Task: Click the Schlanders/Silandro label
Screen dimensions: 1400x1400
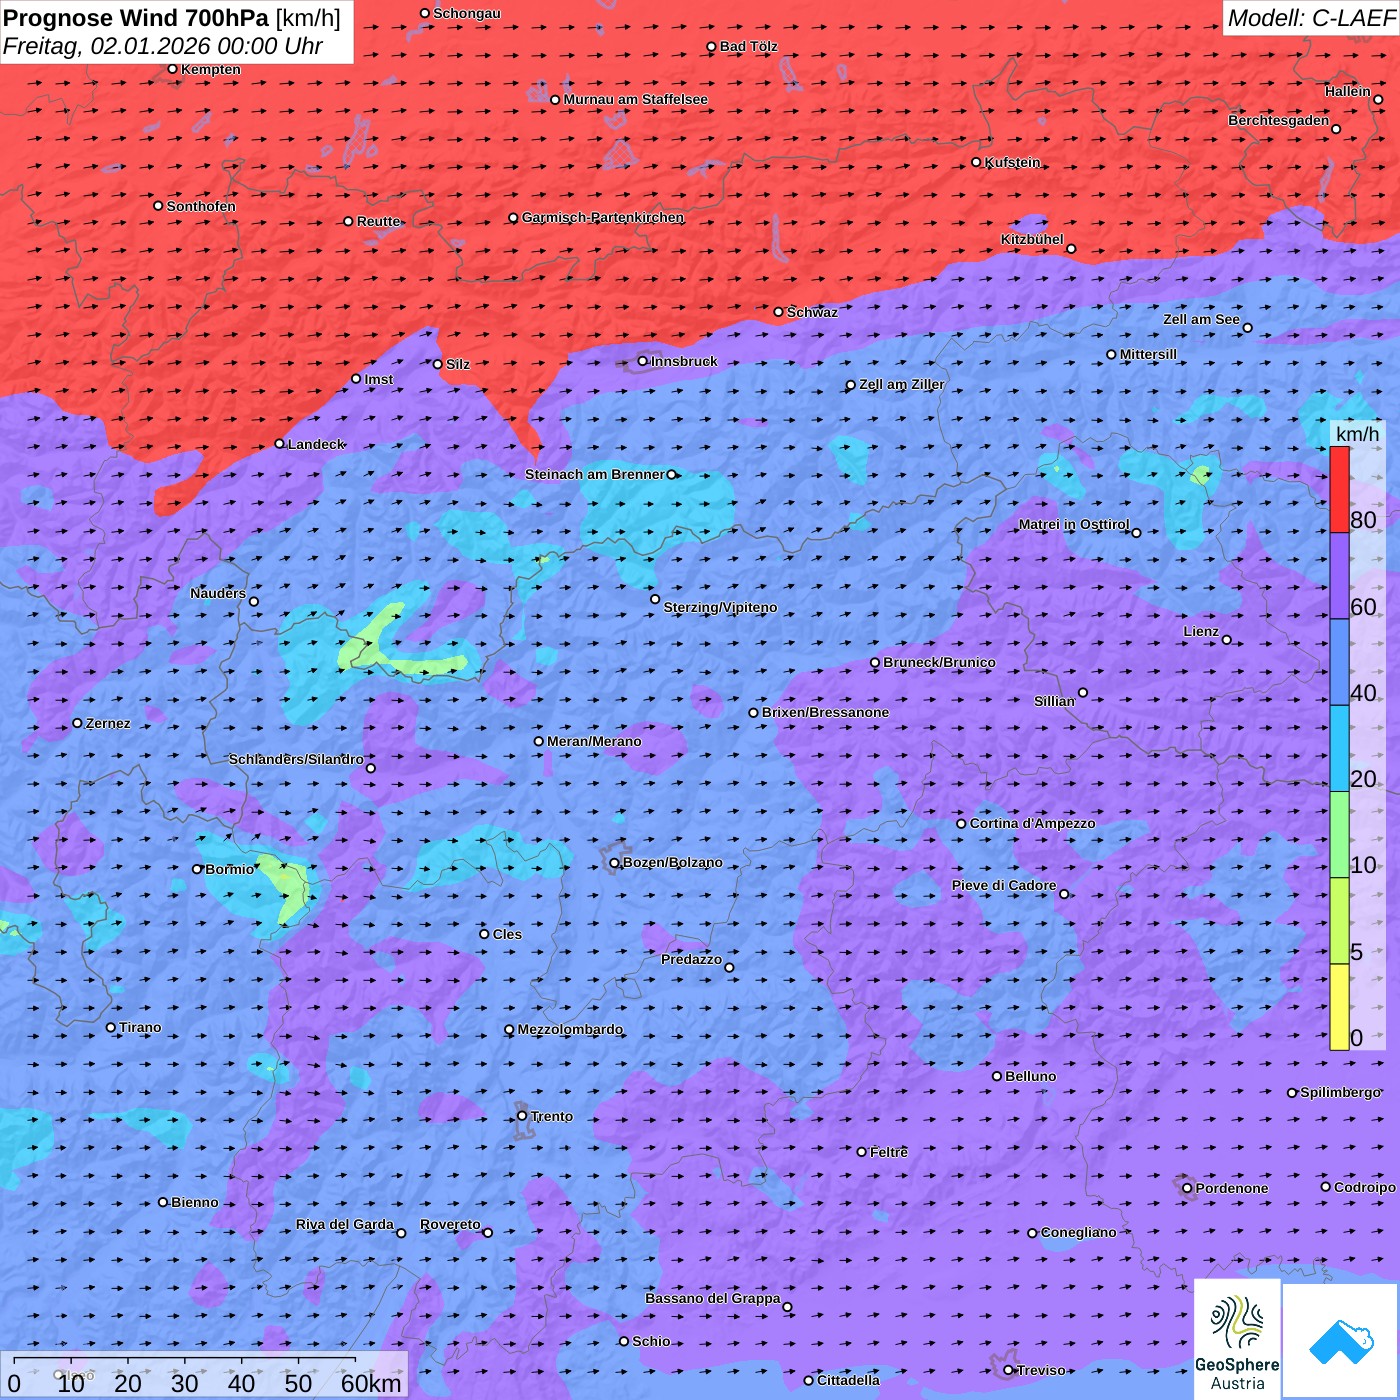Action: point(296,759)
